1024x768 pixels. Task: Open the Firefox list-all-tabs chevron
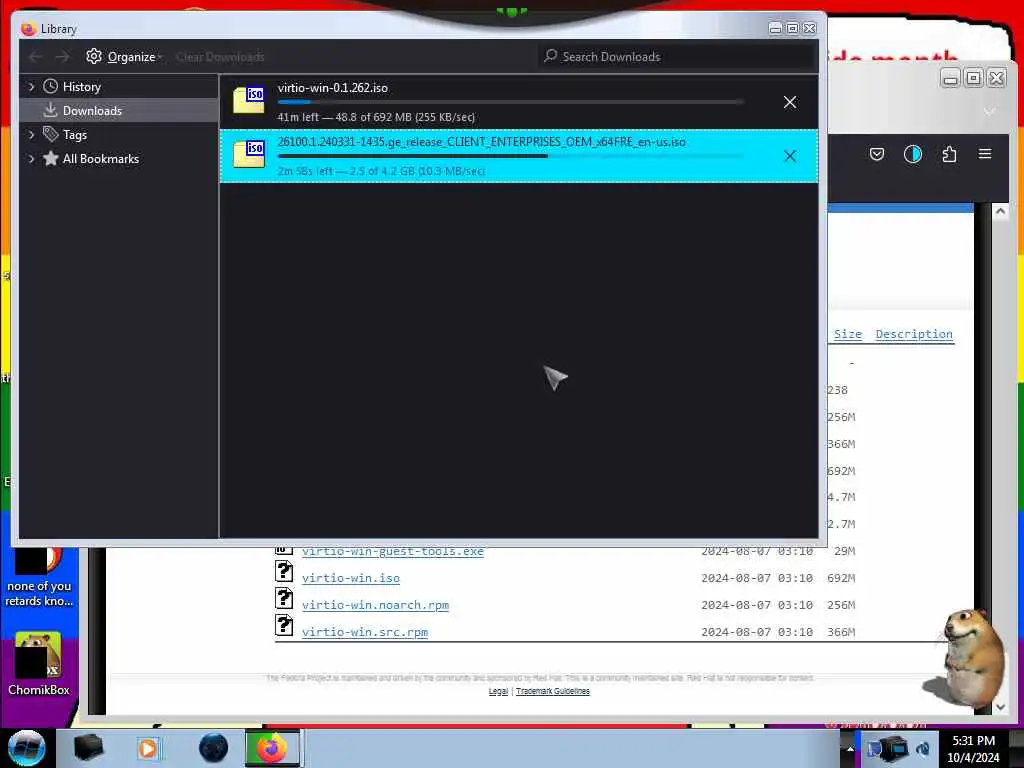[x=989, y=112]
